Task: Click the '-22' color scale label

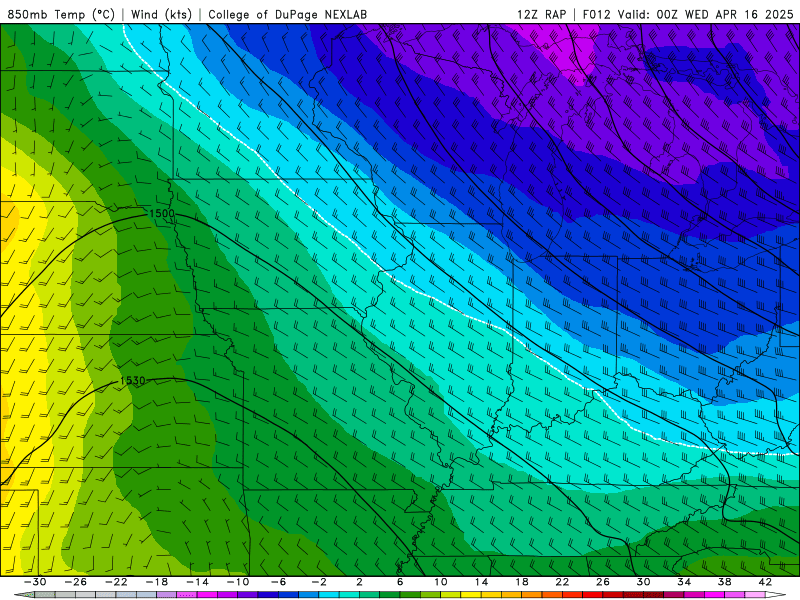Action: [x=116, y=582]
